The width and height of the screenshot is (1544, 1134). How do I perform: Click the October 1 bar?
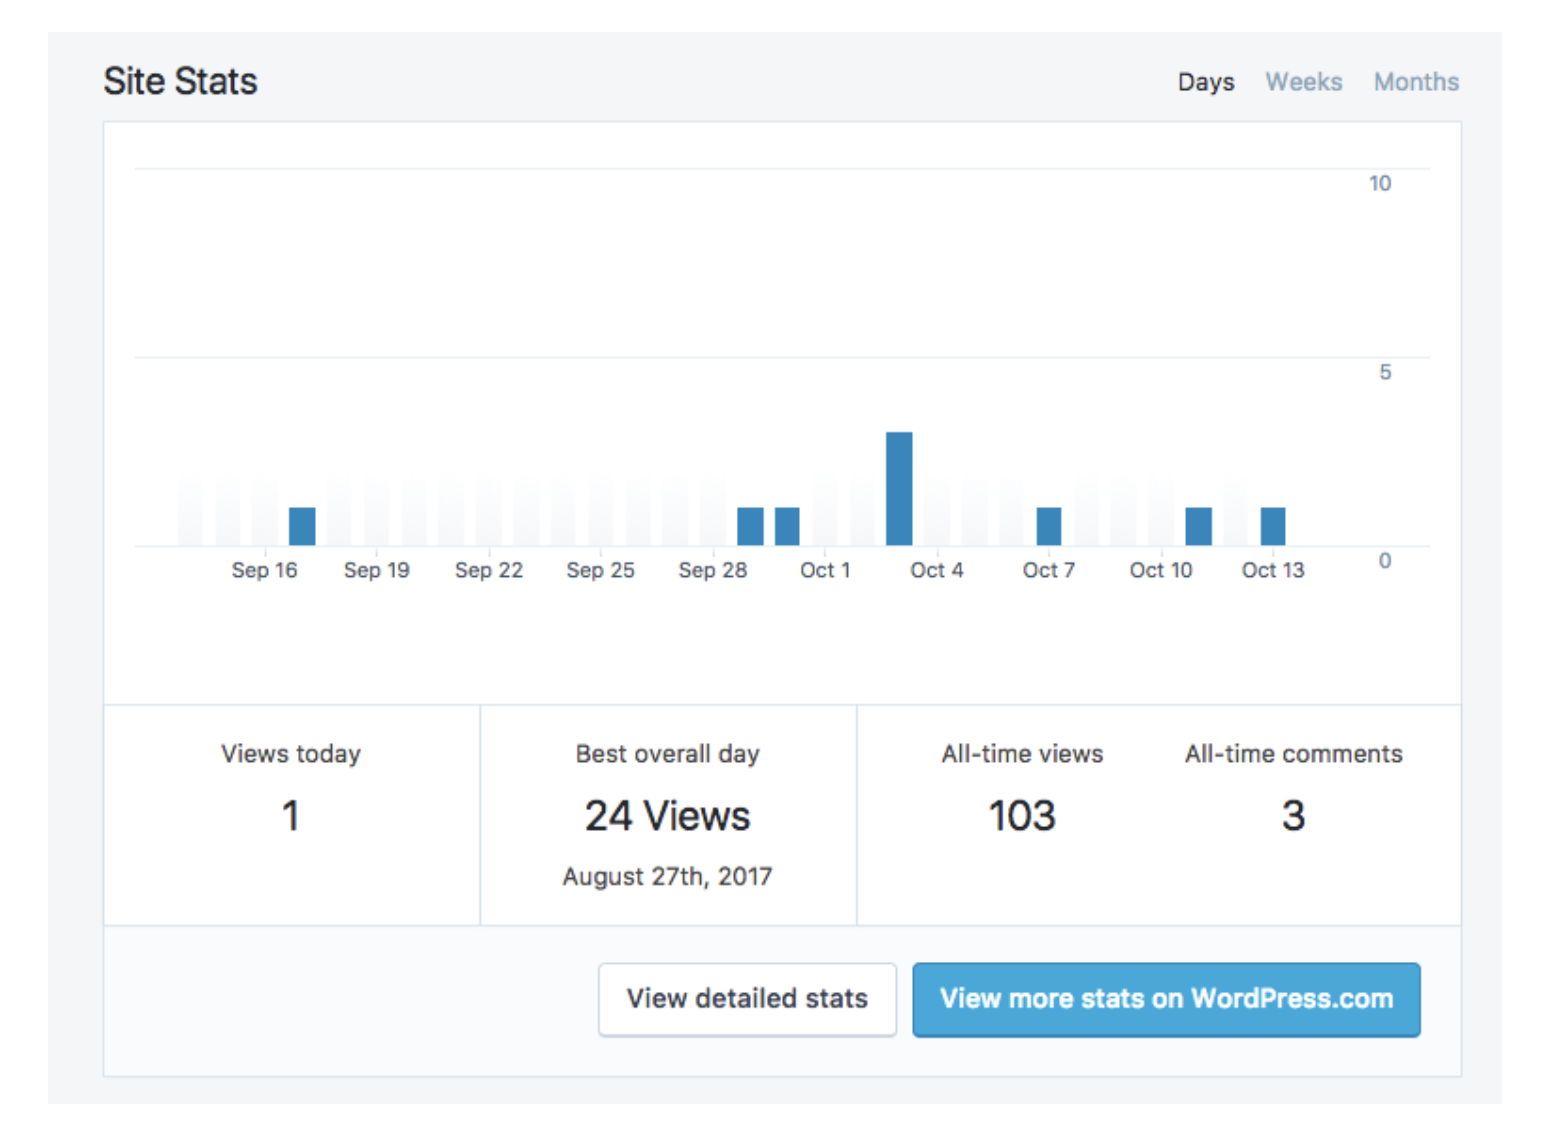789,524
